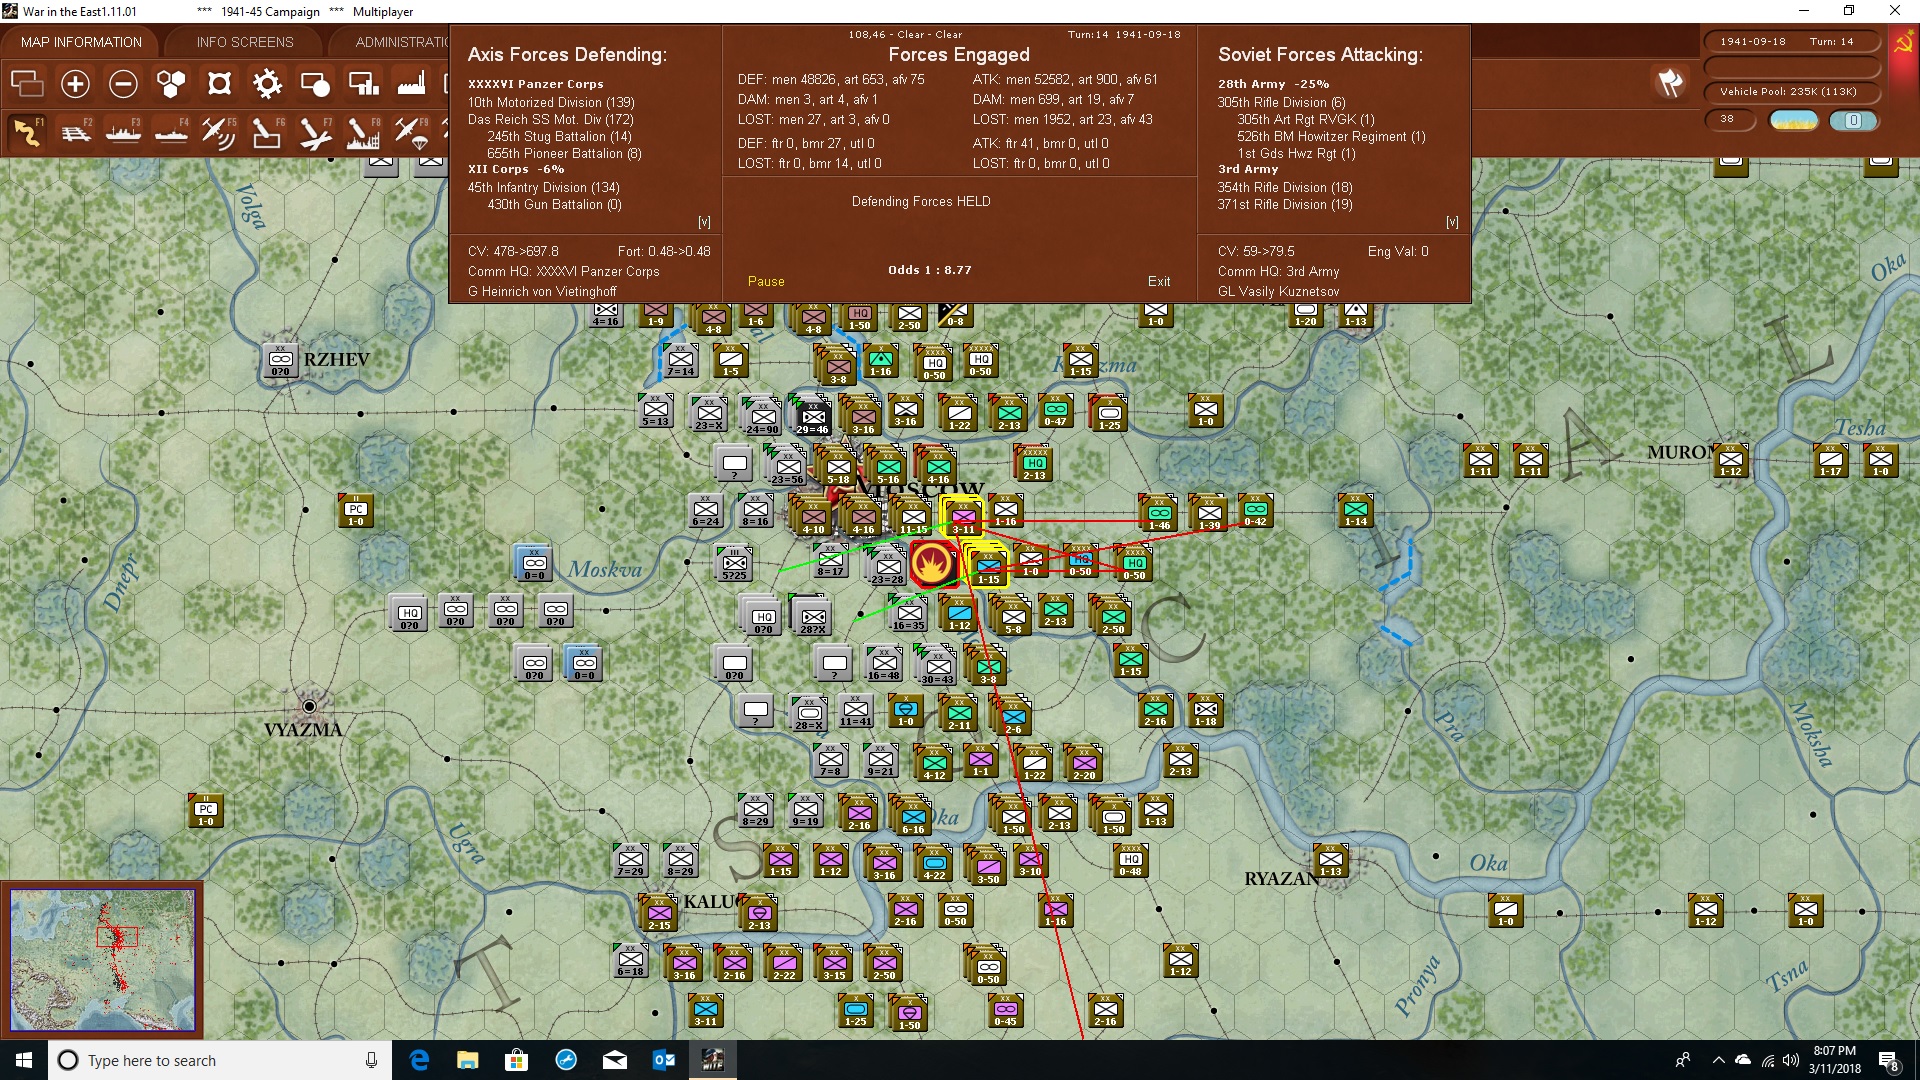
Task: Open File Explorer from the taskbar
Action: pyautogui.click(x=467, y=1060)
